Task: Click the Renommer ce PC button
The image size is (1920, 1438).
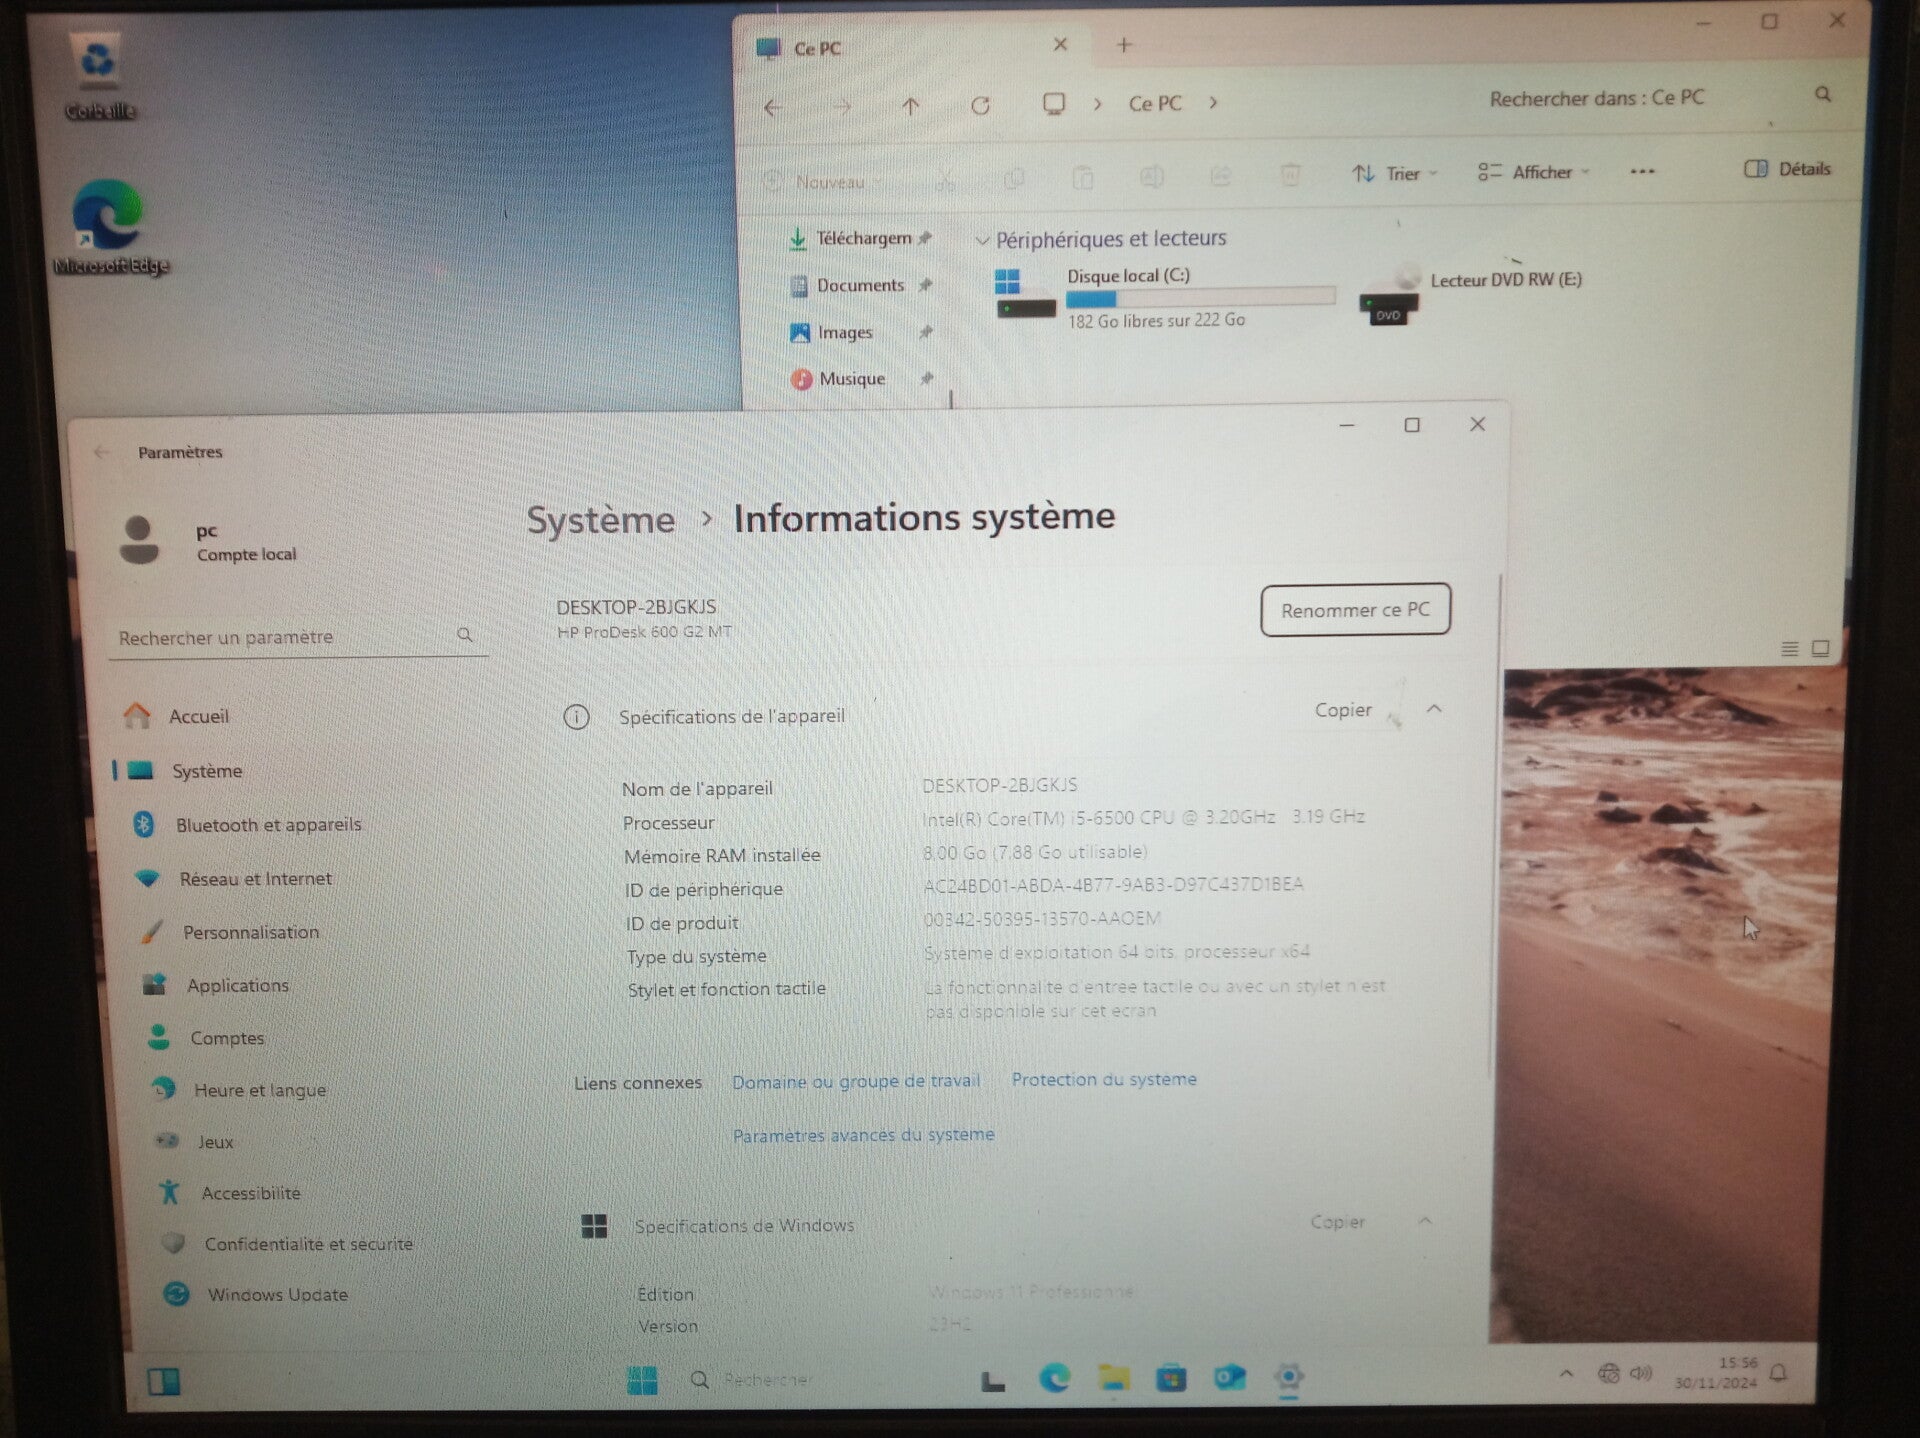Action: [1354, 610]
